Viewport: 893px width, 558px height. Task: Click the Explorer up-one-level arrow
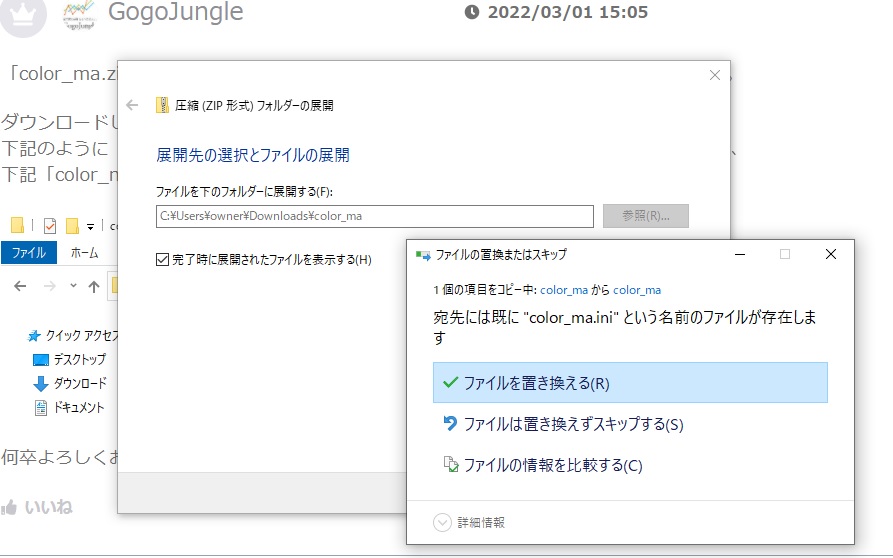coord(94,287)
